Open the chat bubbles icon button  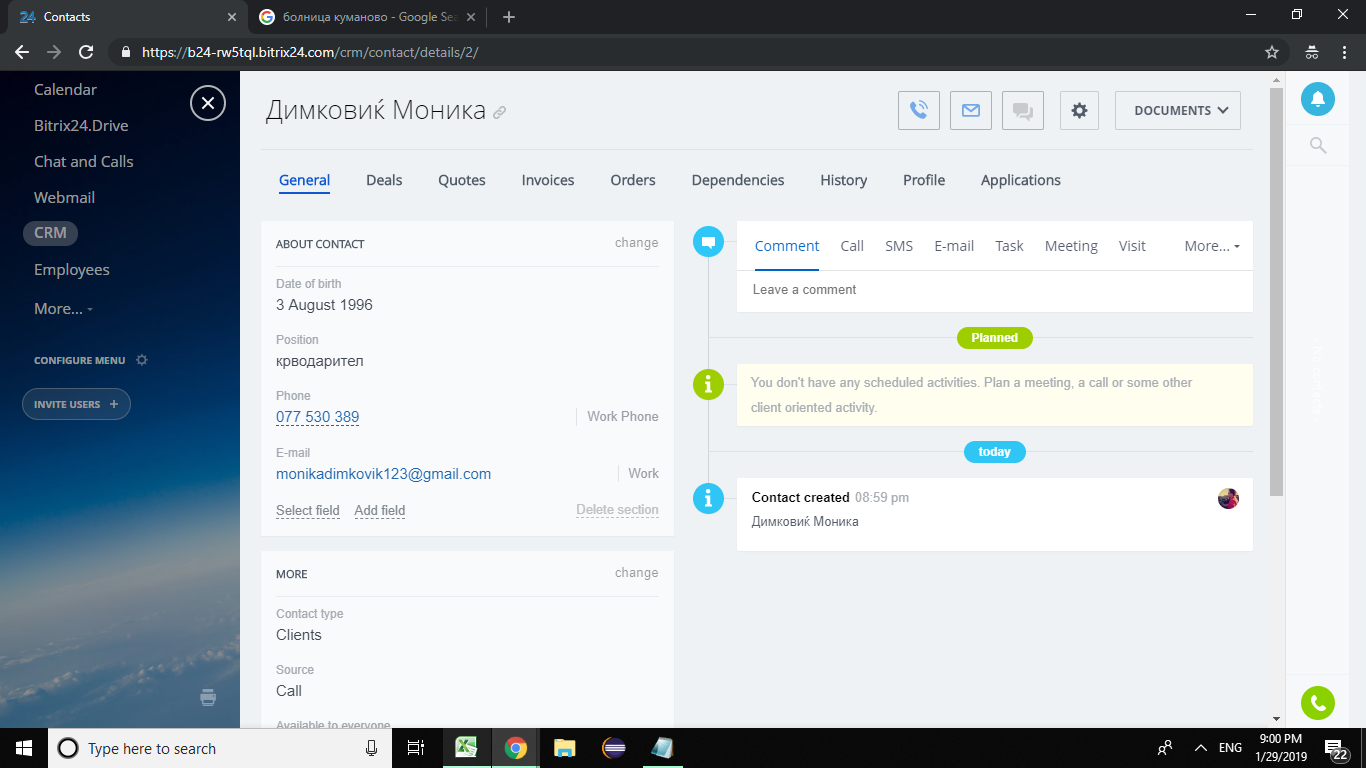click(1022, 111)
